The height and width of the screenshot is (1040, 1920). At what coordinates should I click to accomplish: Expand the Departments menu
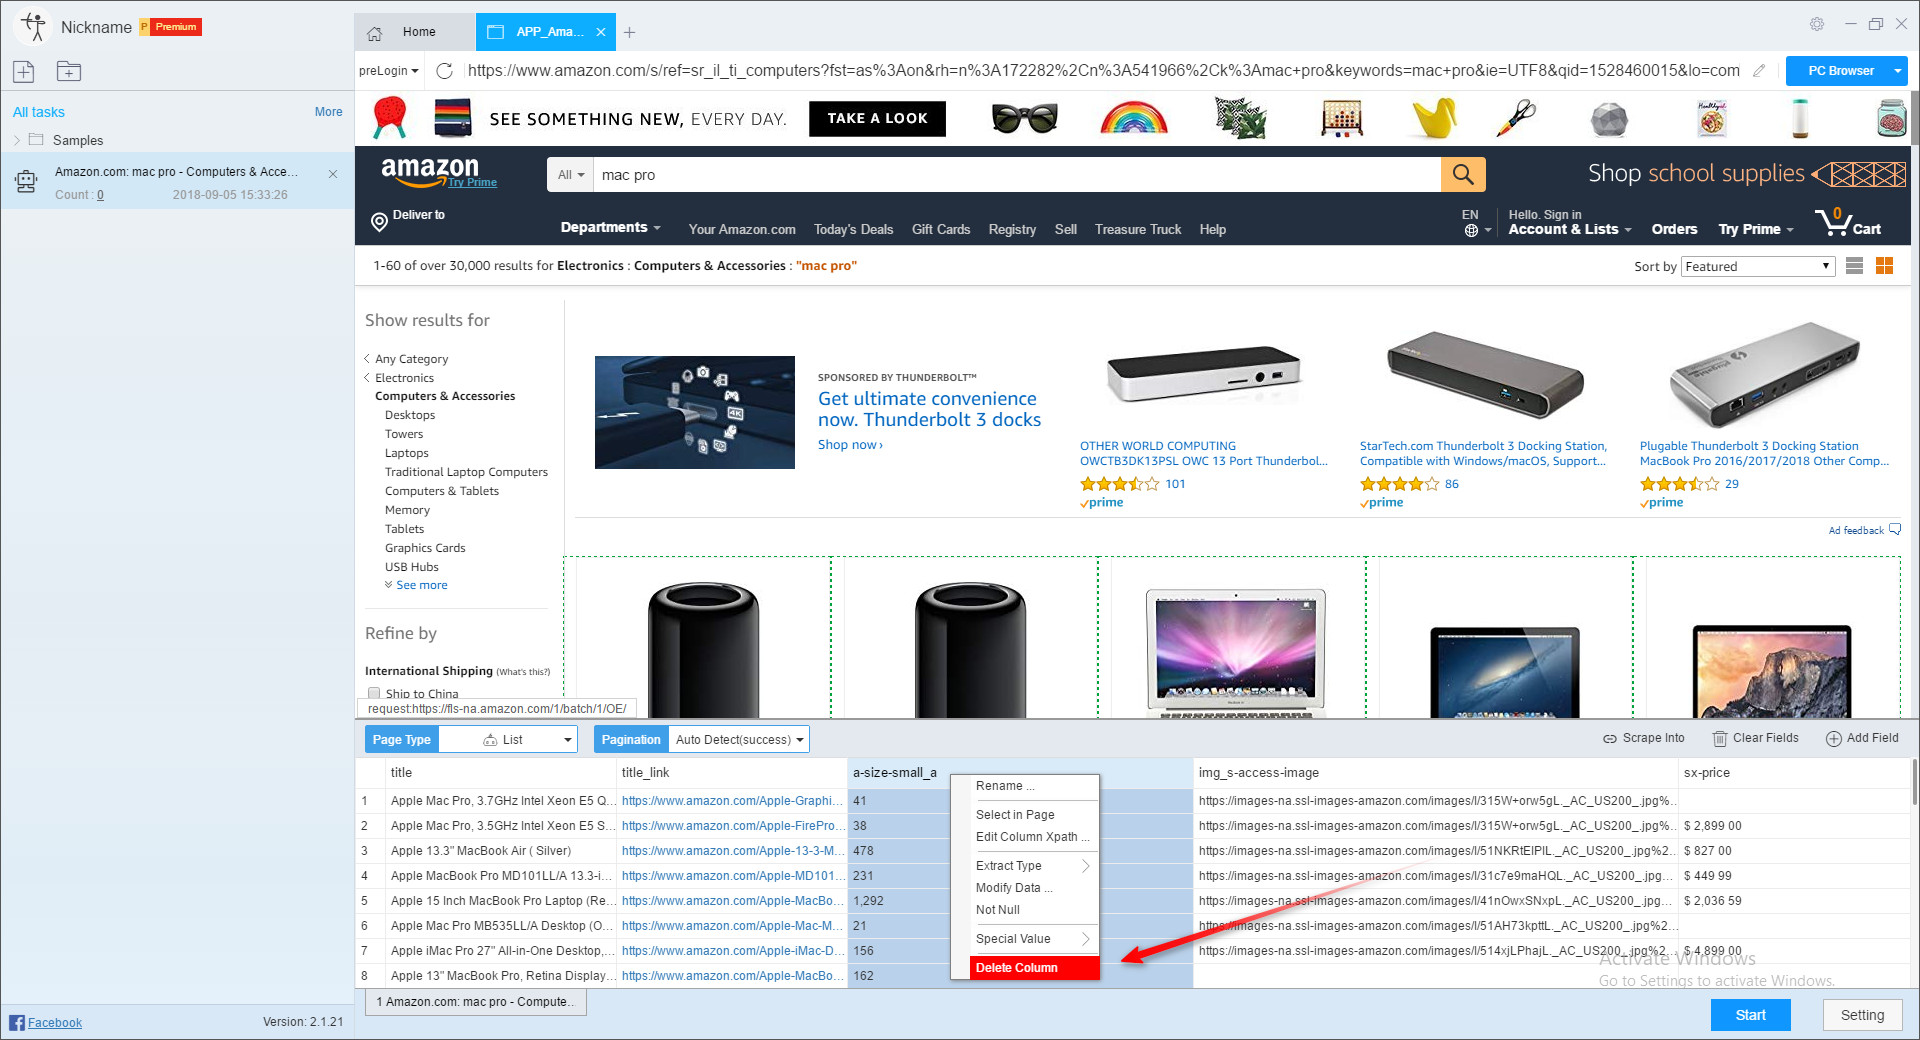click(x=610, y=228)
